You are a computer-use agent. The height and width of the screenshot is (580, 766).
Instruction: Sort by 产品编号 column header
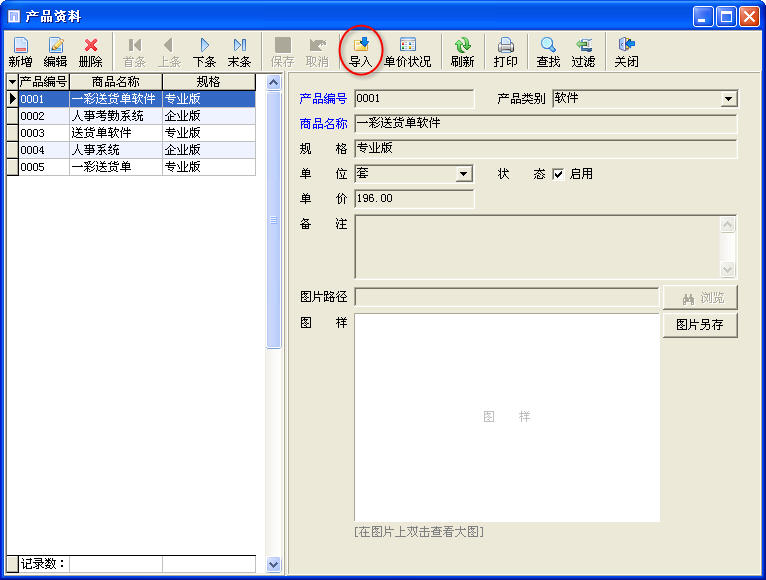coord(43,82)
